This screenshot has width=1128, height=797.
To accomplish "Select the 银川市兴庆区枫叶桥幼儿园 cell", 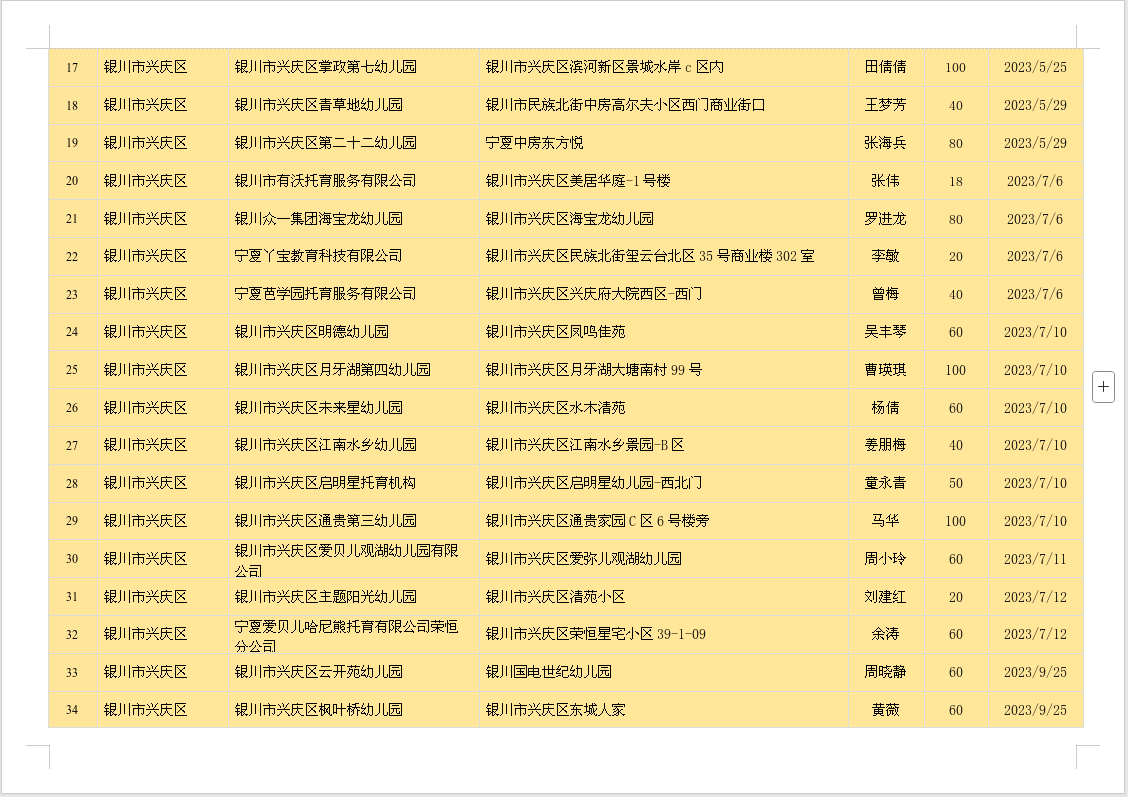I will tap(319, 710).
